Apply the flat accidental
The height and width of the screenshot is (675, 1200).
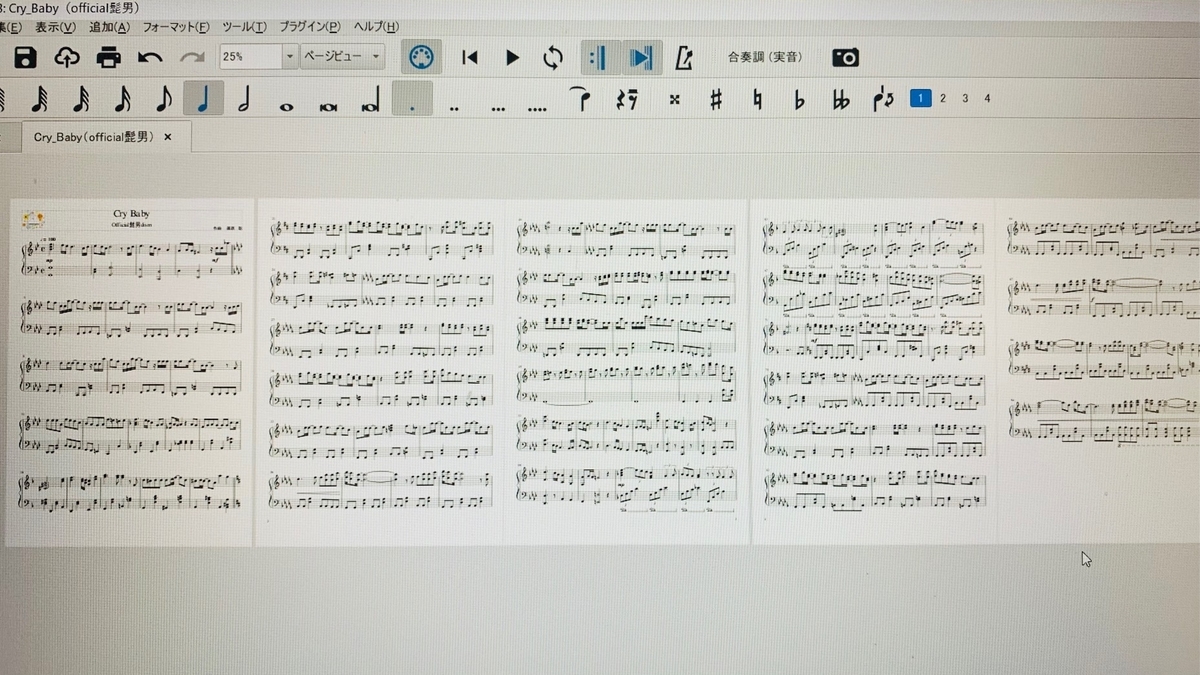(799, 99)
